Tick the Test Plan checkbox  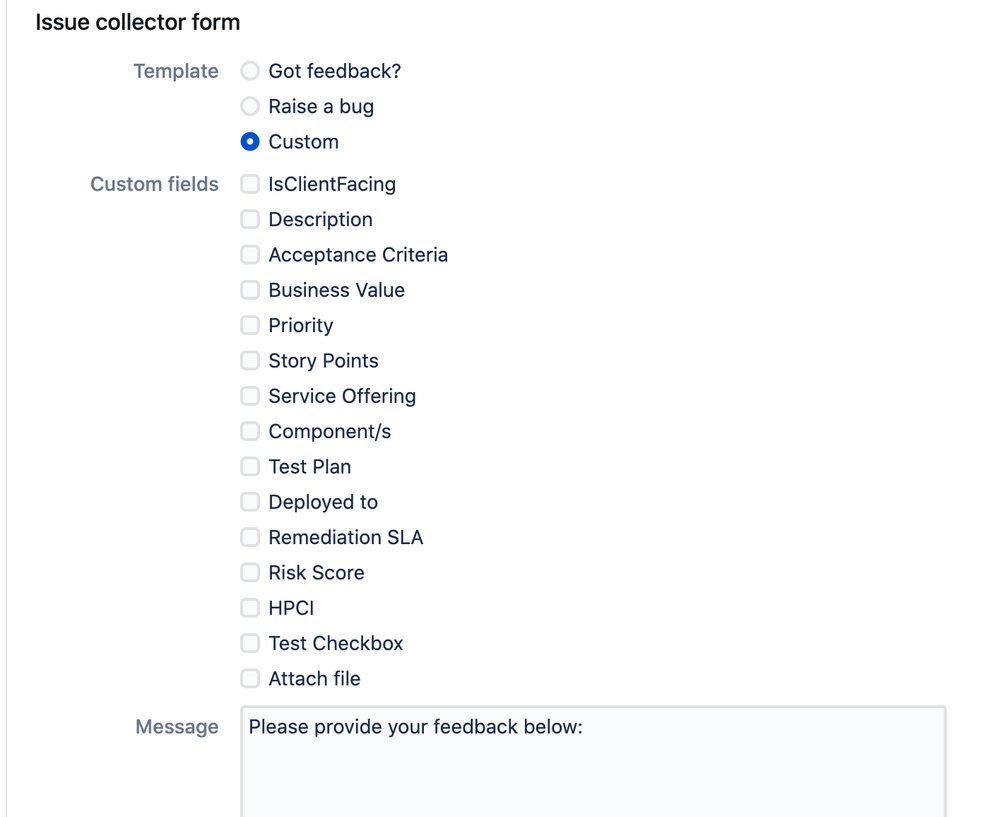[x=250, y=466]
